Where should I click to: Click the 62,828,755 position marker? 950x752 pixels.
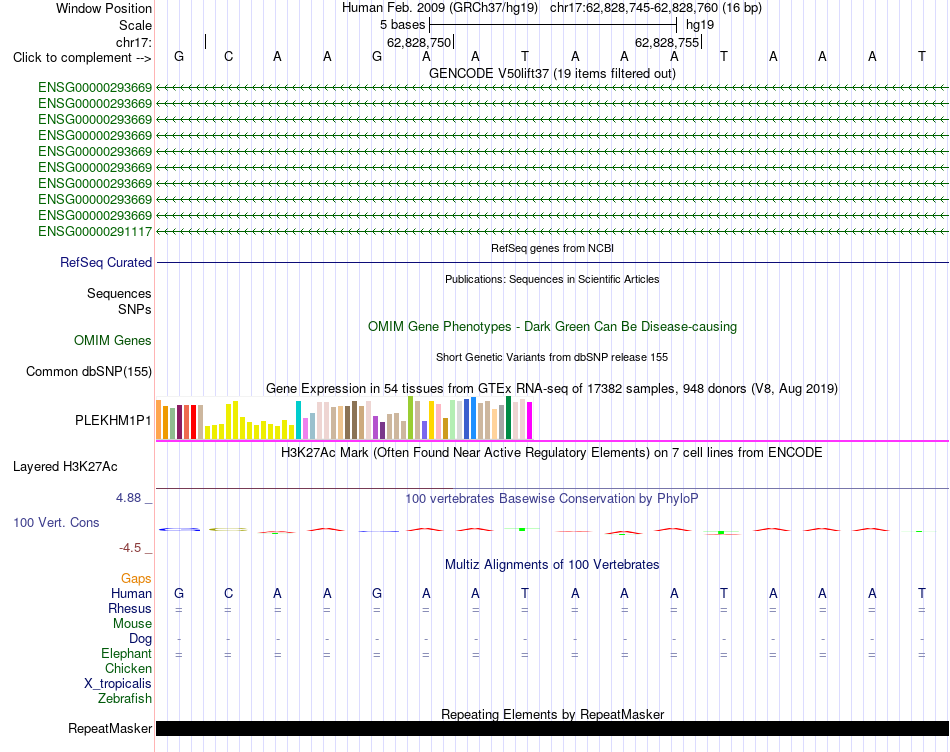[667, 42]
